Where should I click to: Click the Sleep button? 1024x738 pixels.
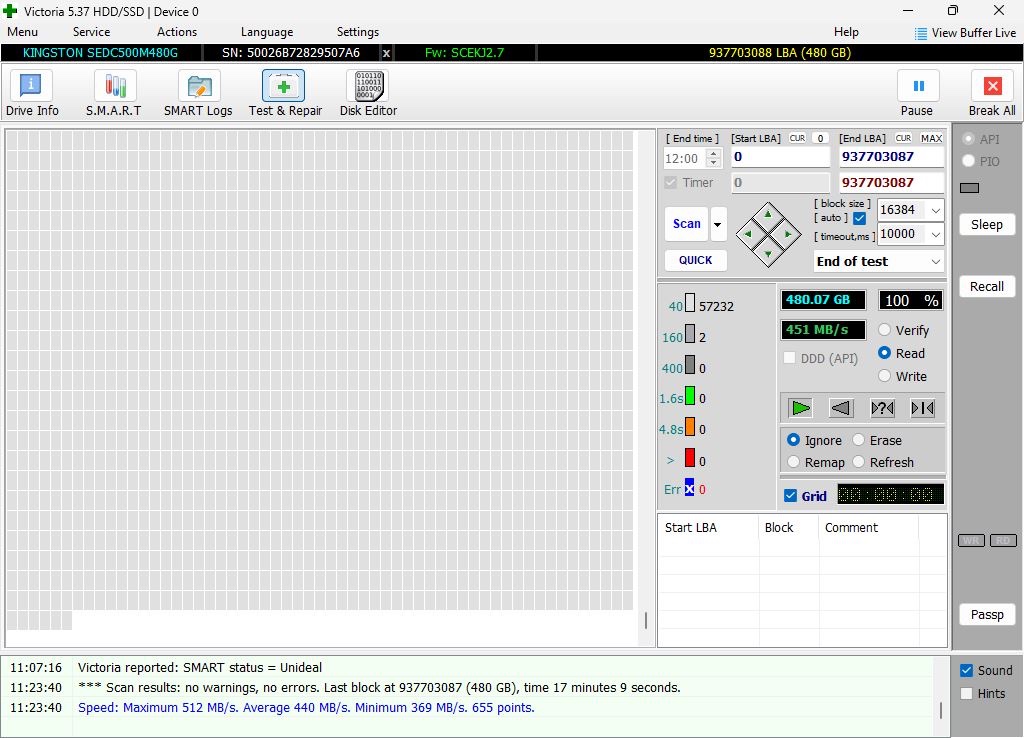pyautogui.click(x=986, y=224)
